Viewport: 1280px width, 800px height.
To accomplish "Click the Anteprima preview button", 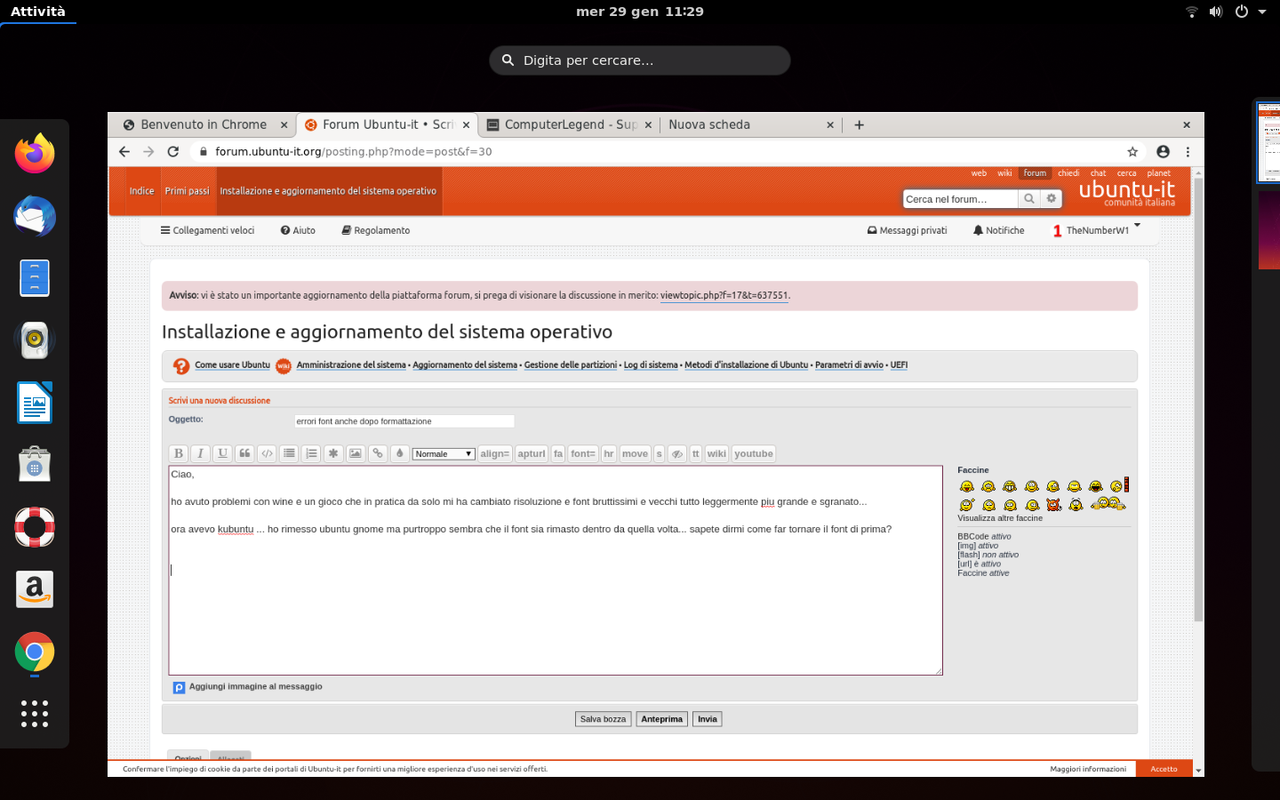I will coord(662,719).
